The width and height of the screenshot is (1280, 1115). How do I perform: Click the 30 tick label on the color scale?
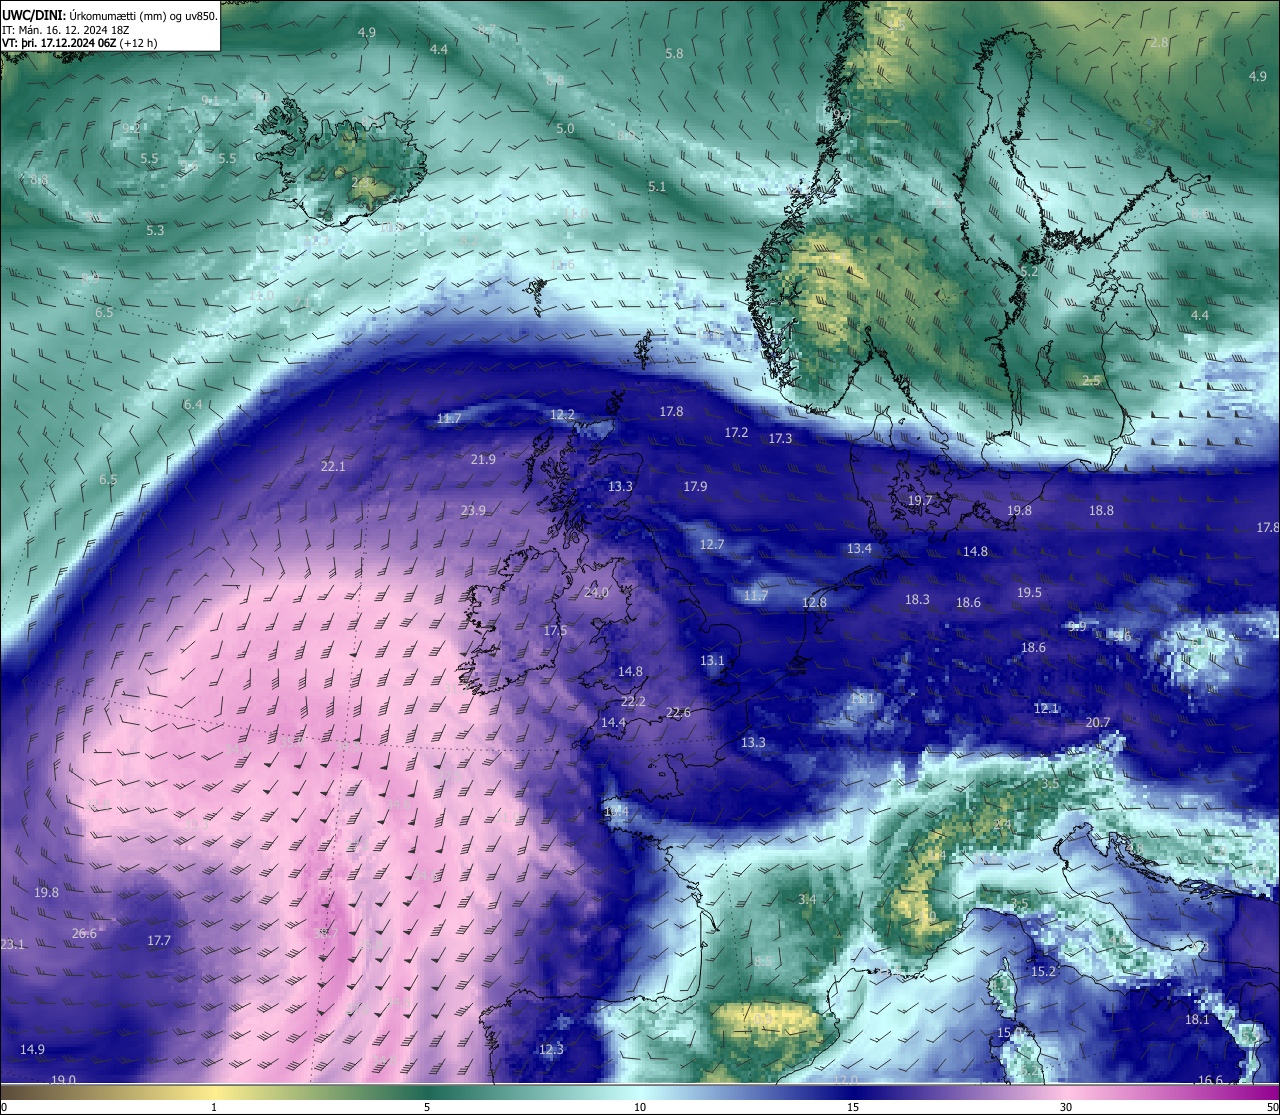[x=1066, y=1107]
